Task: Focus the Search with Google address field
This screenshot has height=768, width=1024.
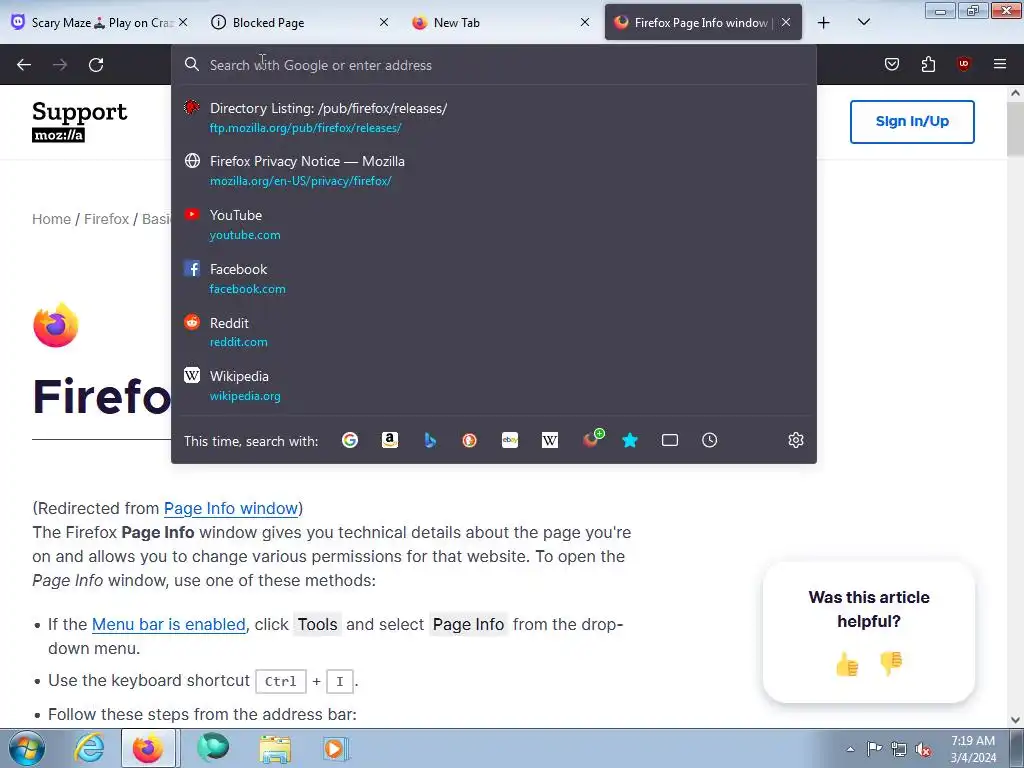Action: tap(494, 65)
